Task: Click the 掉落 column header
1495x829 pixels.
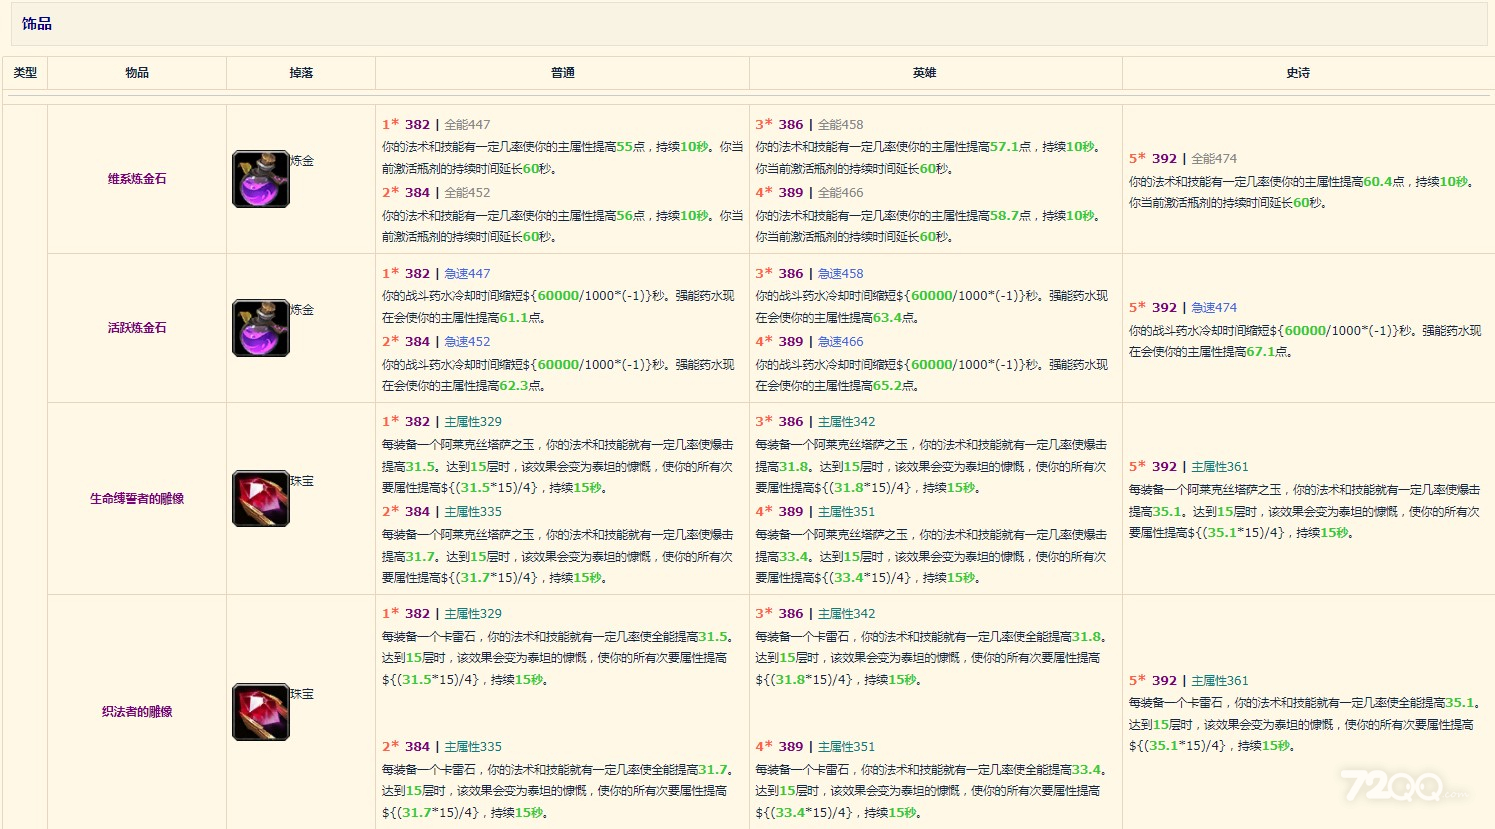Action: (x=301, y=73)
